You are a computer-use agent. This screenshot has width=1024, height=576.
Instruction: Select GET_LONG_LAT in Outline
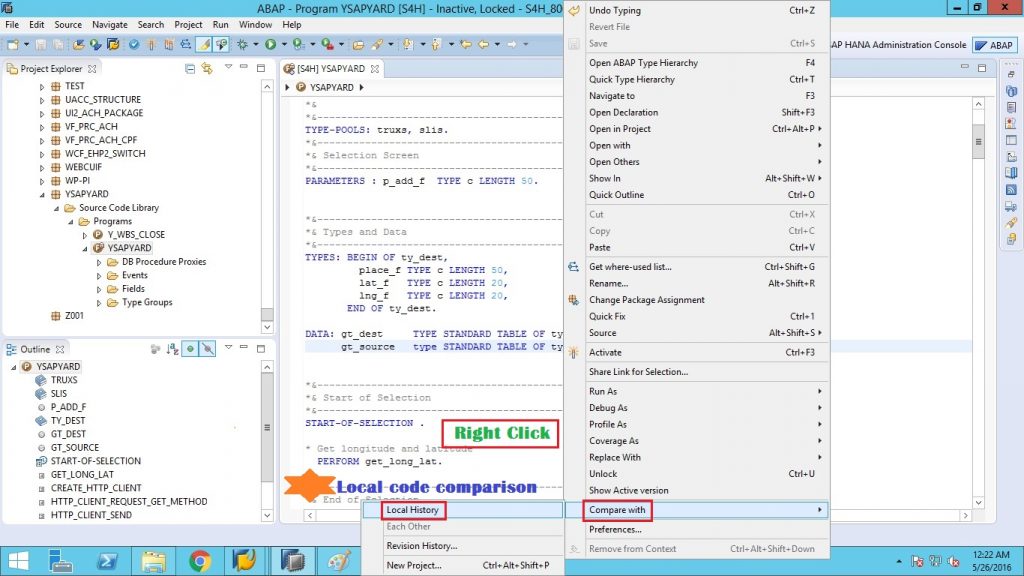[x=82, y=475]
